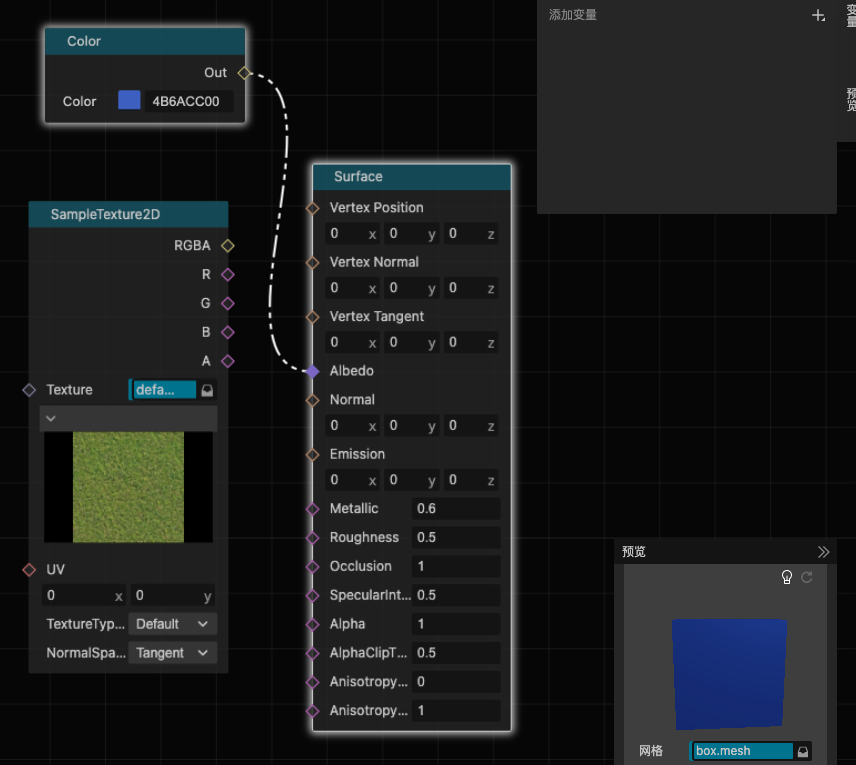
Task: Click the Emission input port
Action: click(x=312, y=454)
